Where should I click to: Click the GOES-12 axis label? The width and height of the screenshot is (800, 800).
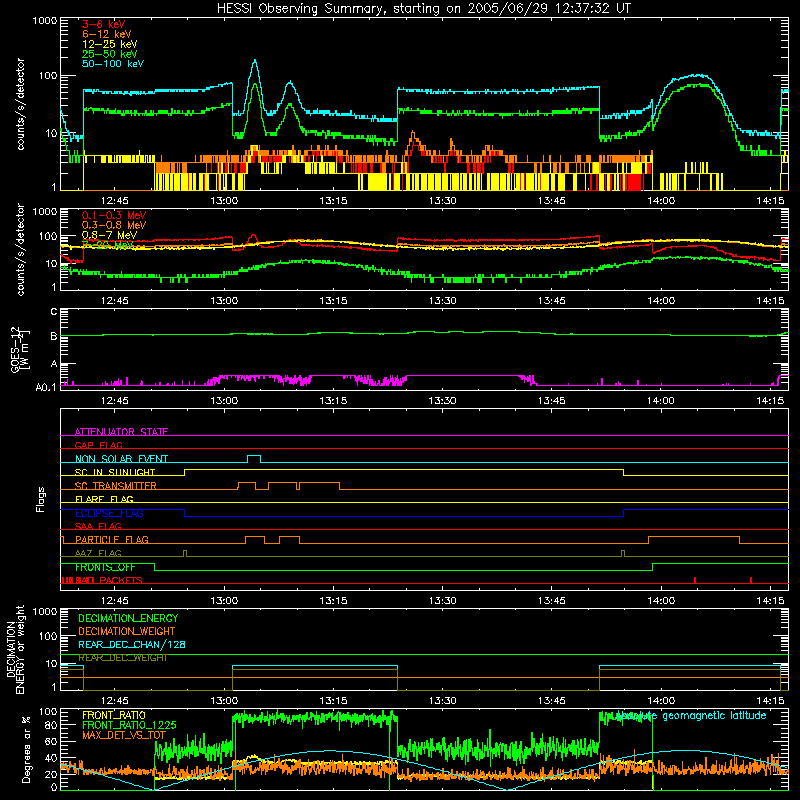point(16,349)
